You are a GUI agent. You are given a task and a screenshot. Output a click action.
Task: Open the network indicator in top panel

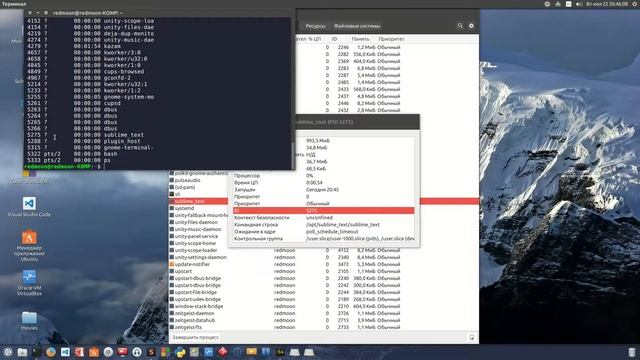[558, 4]
